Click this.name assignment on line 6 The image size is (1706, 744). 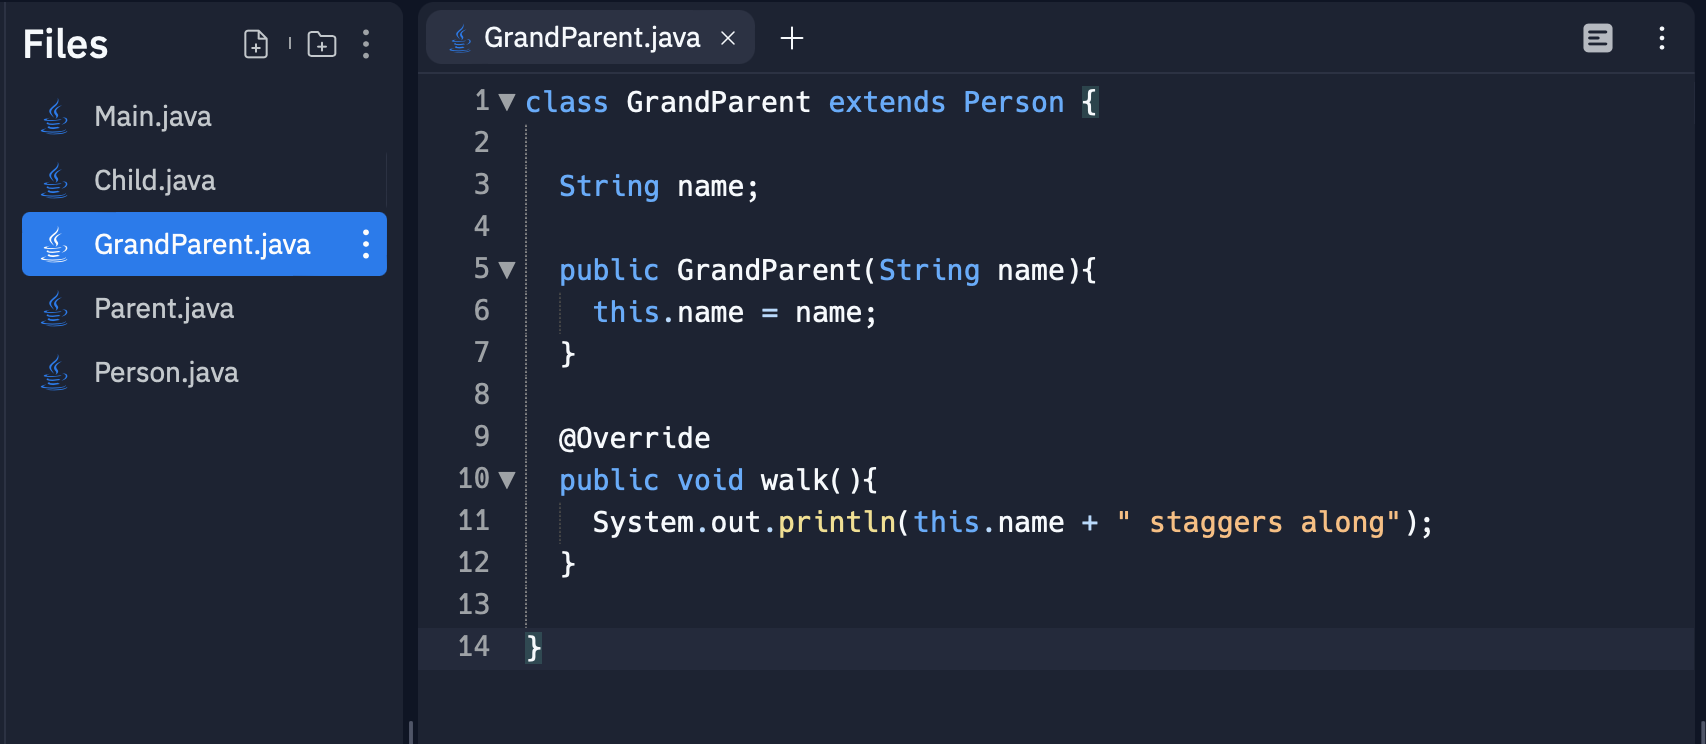click(735, 312)
